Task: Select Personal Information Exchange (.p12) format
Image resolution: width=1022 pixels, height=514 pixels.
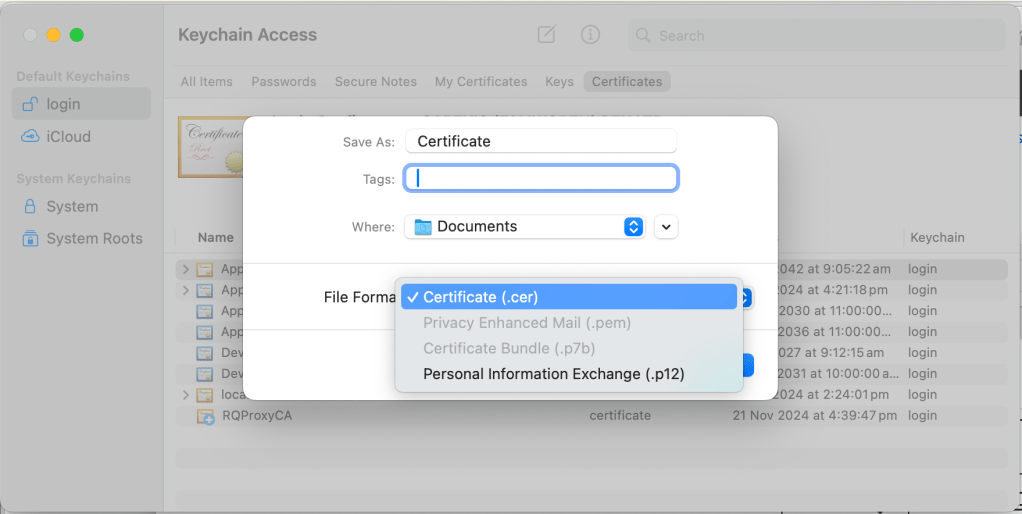Action: tap(553, 374)
